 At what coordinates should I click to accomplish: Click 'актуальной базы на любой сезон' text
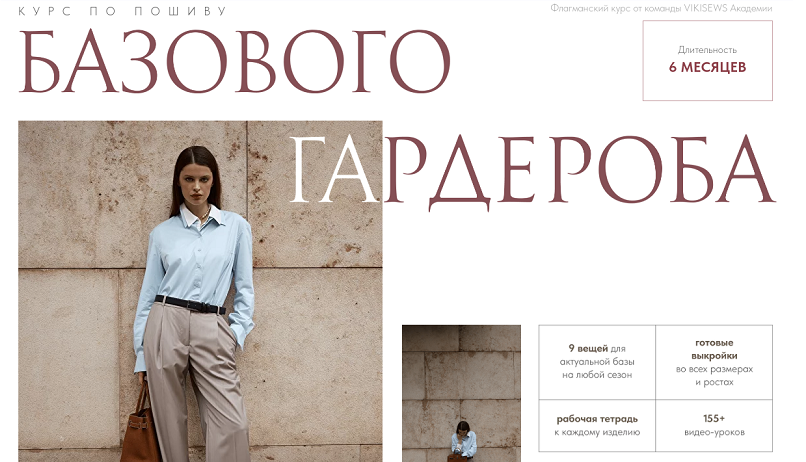click(x=597, y=368)
